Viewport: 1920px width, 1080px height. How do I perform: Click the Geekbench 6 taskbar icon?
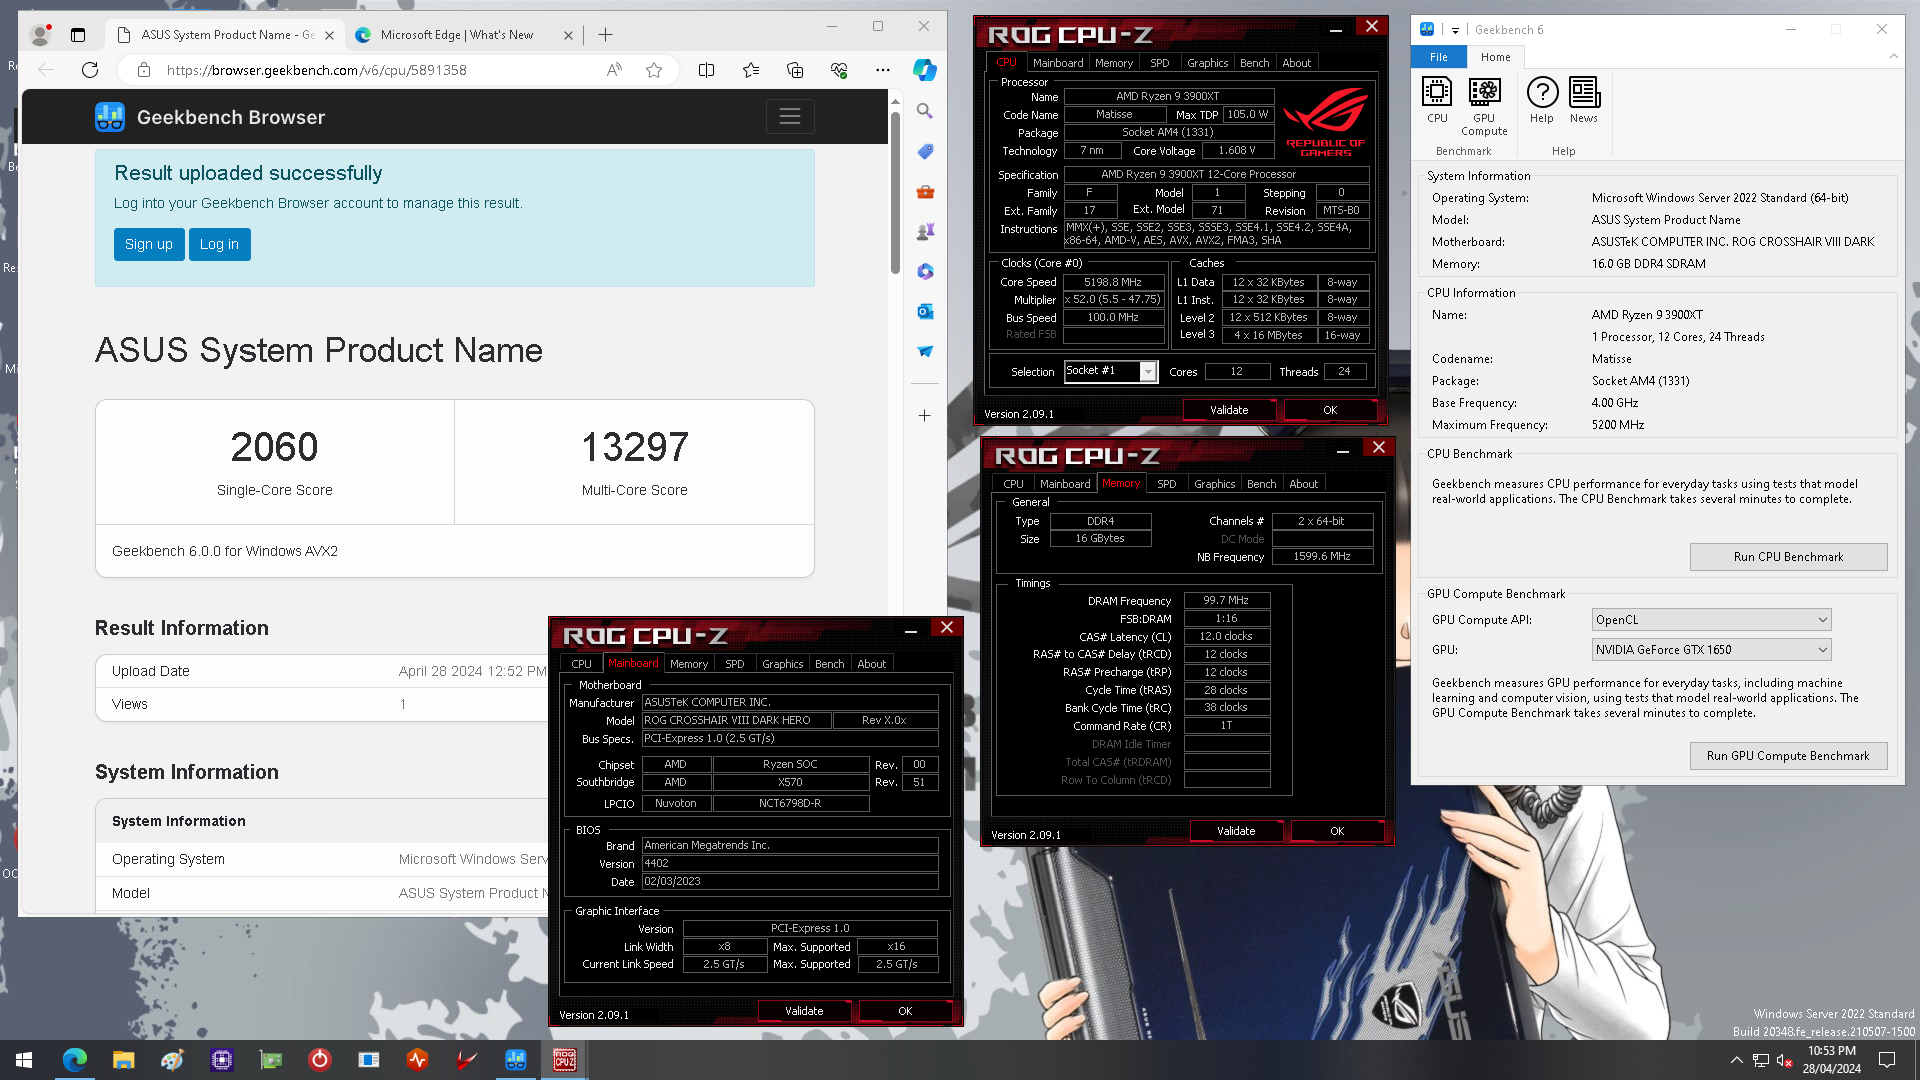point(516,1060)
